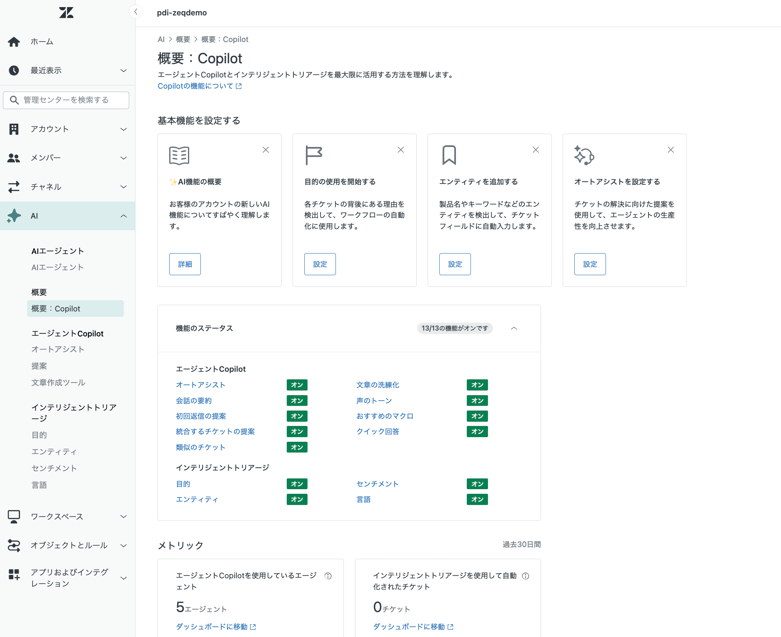Open 言語 in sidebar menu
781x637 pixels.
tap(39, 485)
